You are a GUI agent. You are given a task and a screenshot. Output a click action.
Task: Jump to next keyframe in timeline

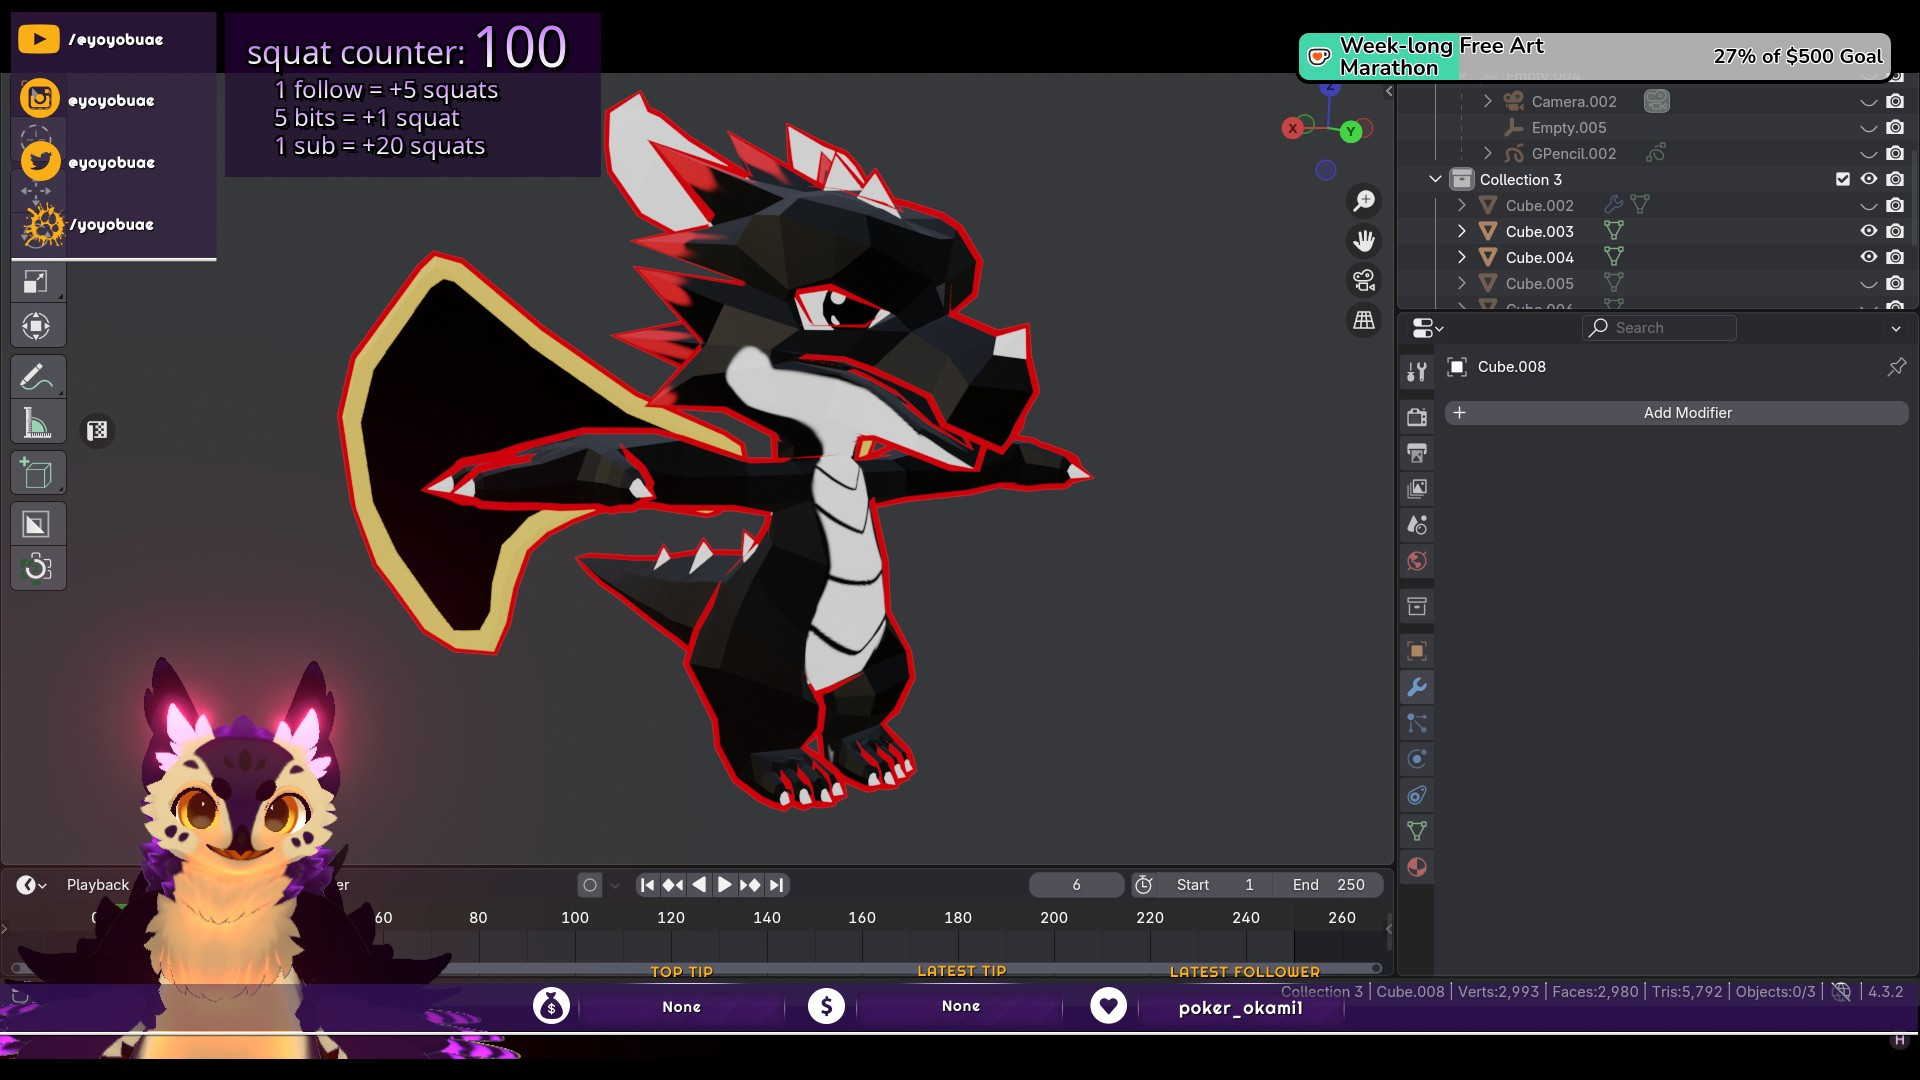(x=750, y=885)
